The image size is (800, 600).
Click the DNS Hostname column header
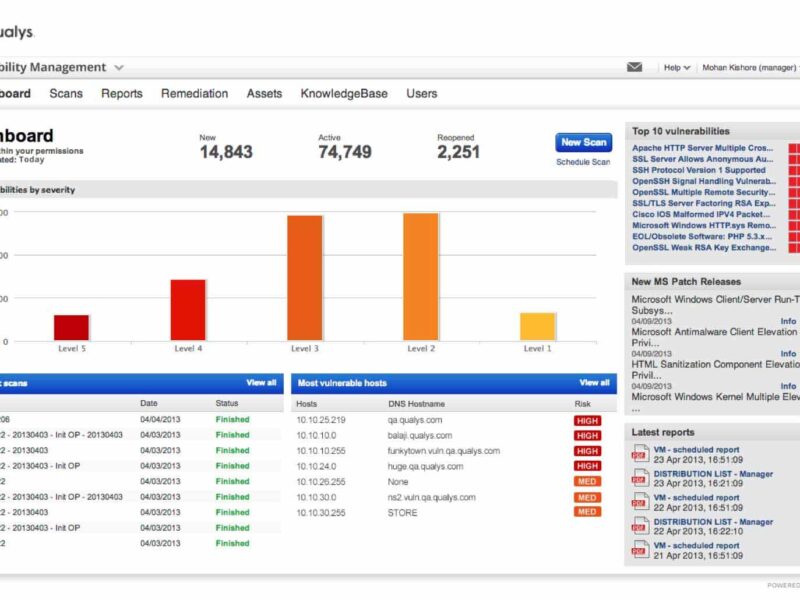[416, 404]
